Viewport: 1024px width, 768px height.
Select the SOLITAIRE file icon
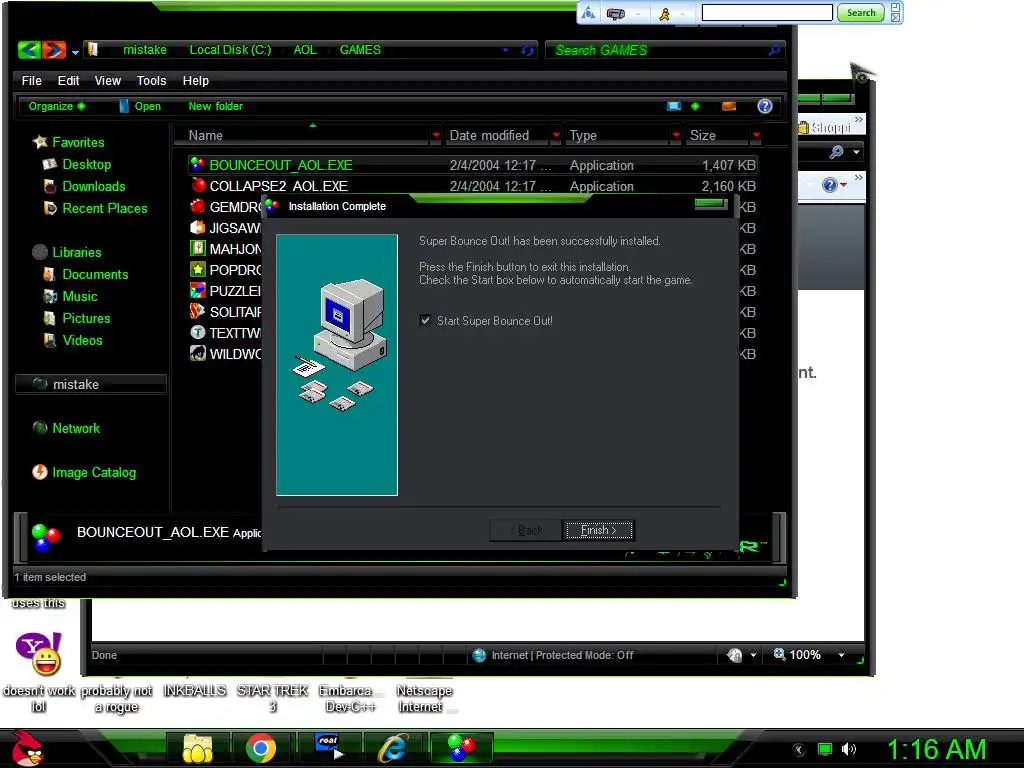[197, 312]
